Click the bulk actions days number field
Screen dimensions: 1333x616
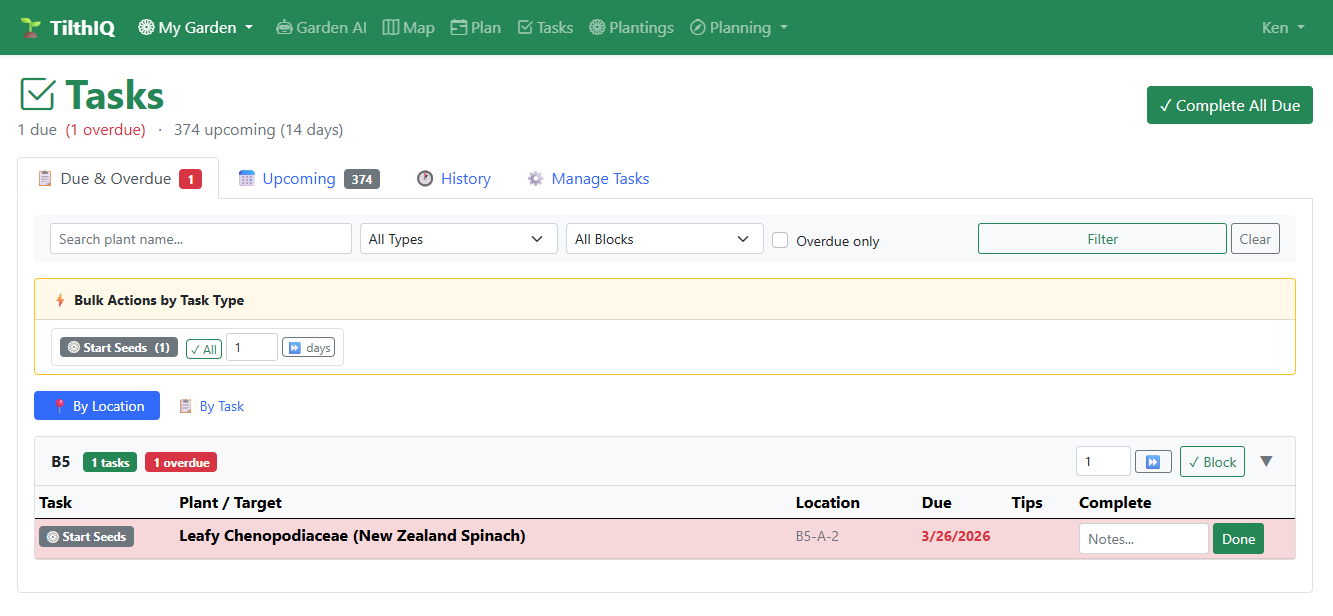pyautogui.click(x=252, y=347)
